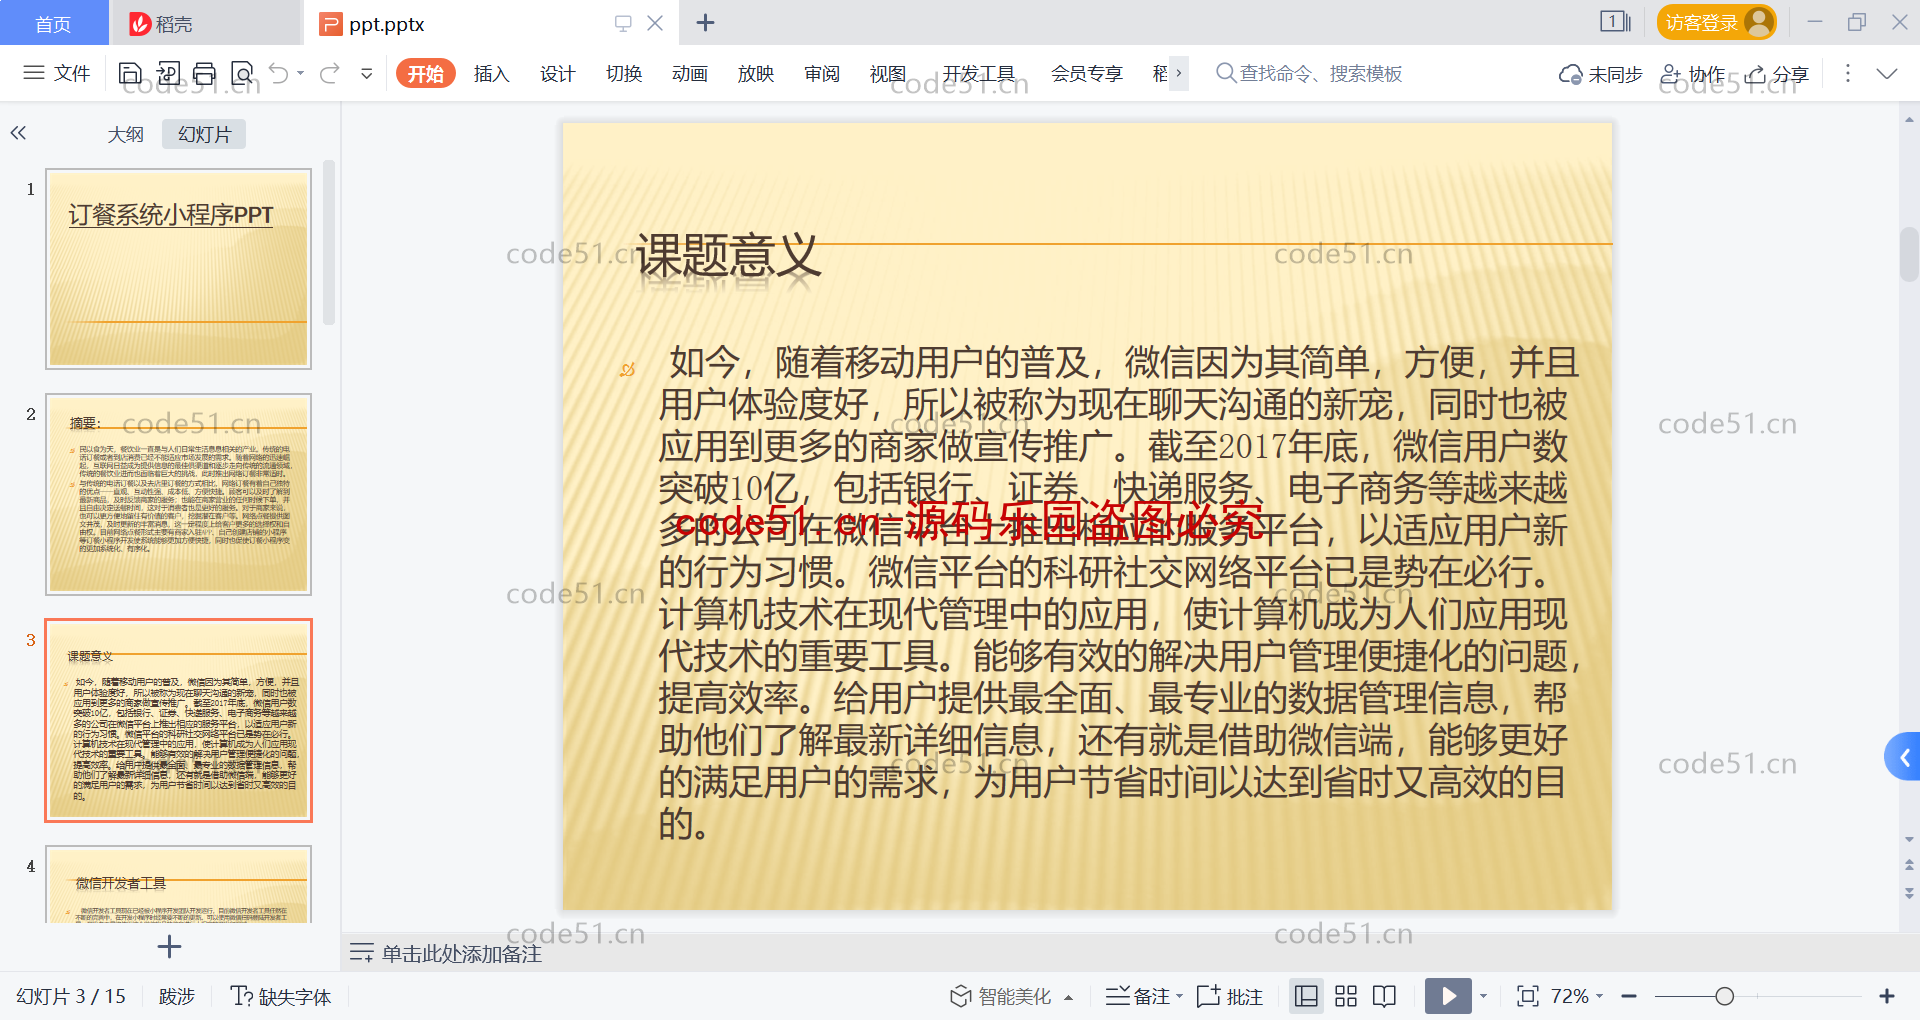Image resolution: width=1920 pixels, height=1020 pixels.
Task: Toggle the 备注 notes pane
Action: [x=1138, y=996]
